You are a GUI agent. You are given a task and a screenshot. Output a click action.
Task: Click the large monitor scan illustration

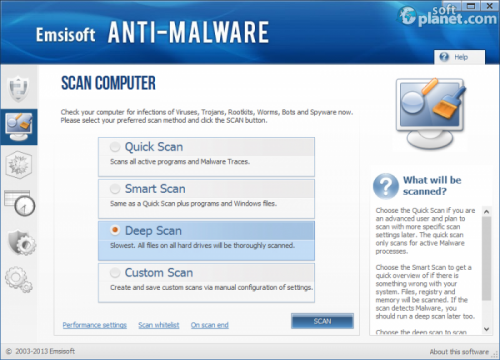[430, 114]
